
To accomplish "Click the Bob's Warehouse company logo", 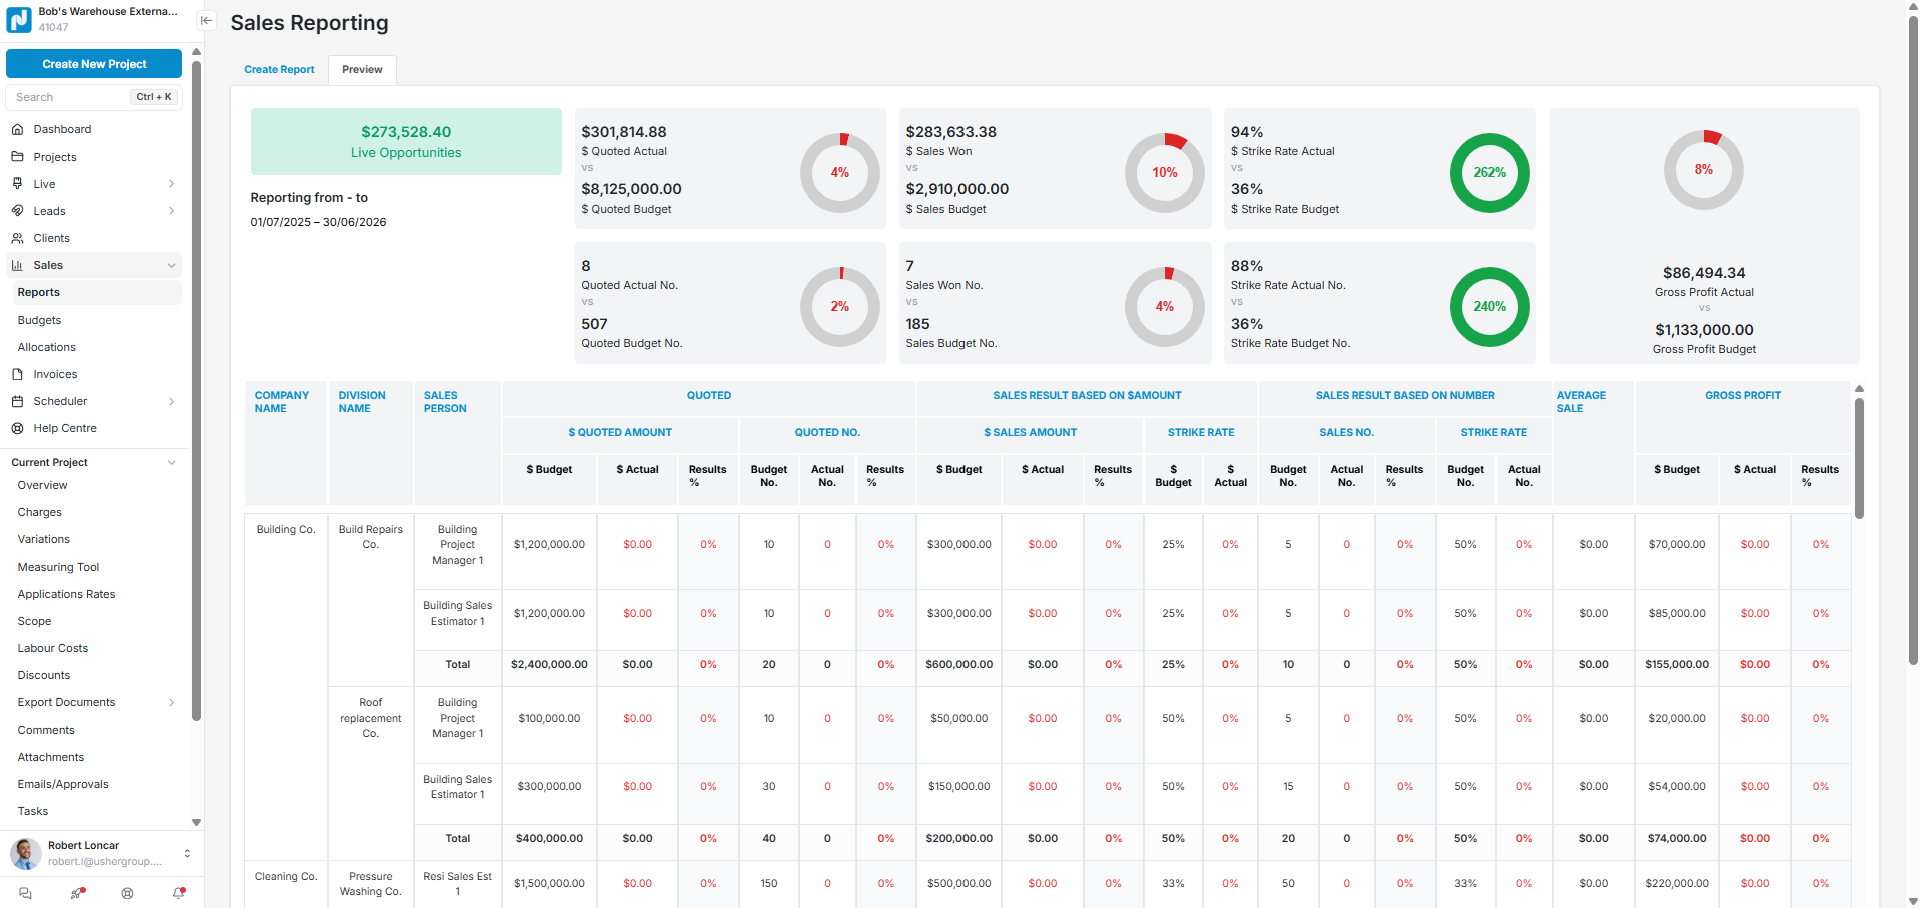I will click(x=19, y=19).
